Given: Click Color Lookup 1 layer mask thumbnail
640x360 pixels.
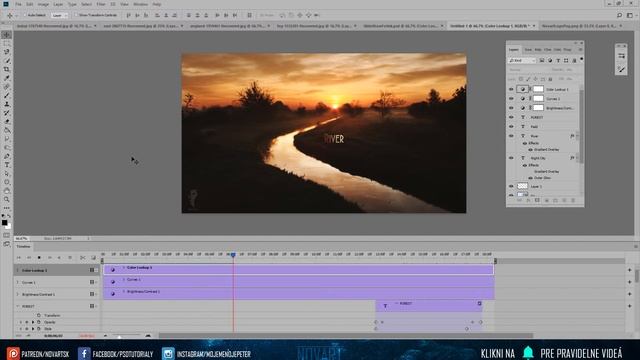Looking at the screenshot, I should pos(538,89).
